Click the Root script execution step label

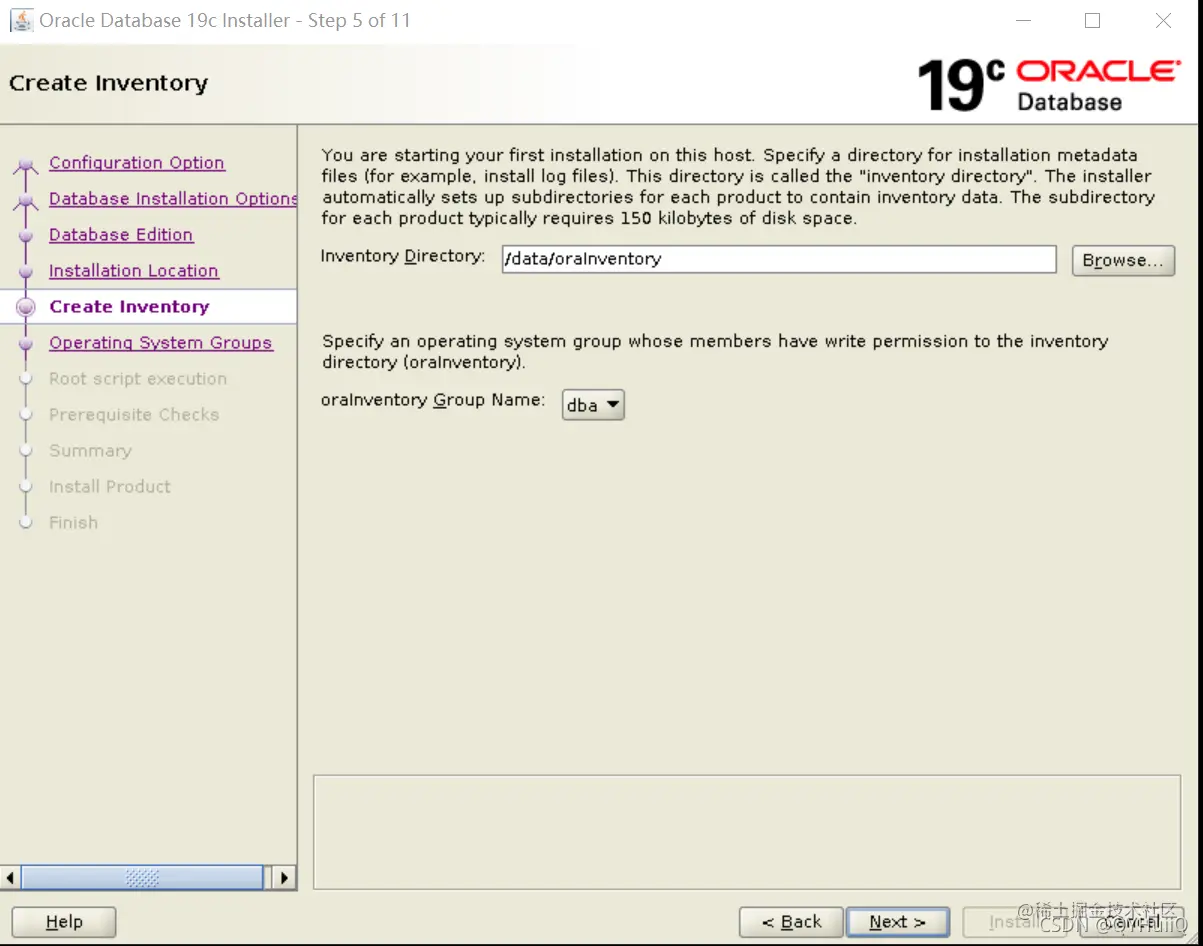tap(138, 379)
